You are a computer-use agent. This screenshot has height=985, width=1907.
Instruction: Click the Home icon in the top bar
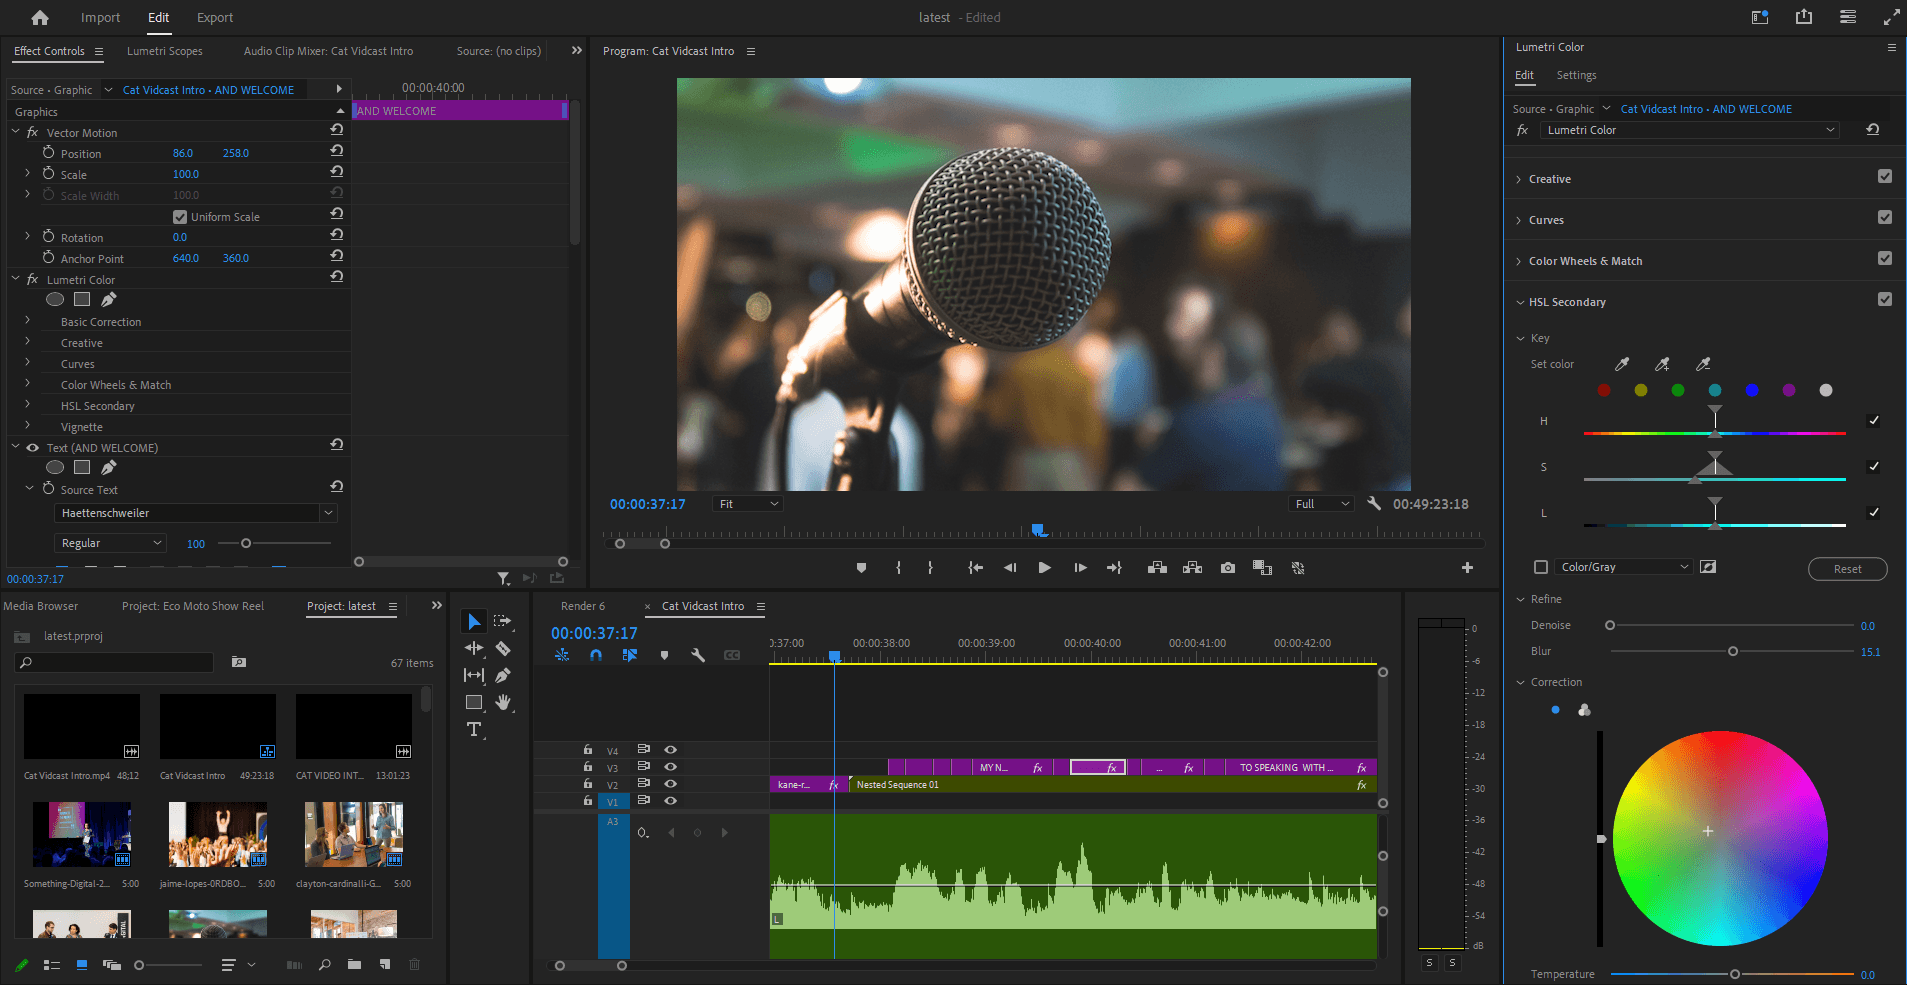(40, 18)
